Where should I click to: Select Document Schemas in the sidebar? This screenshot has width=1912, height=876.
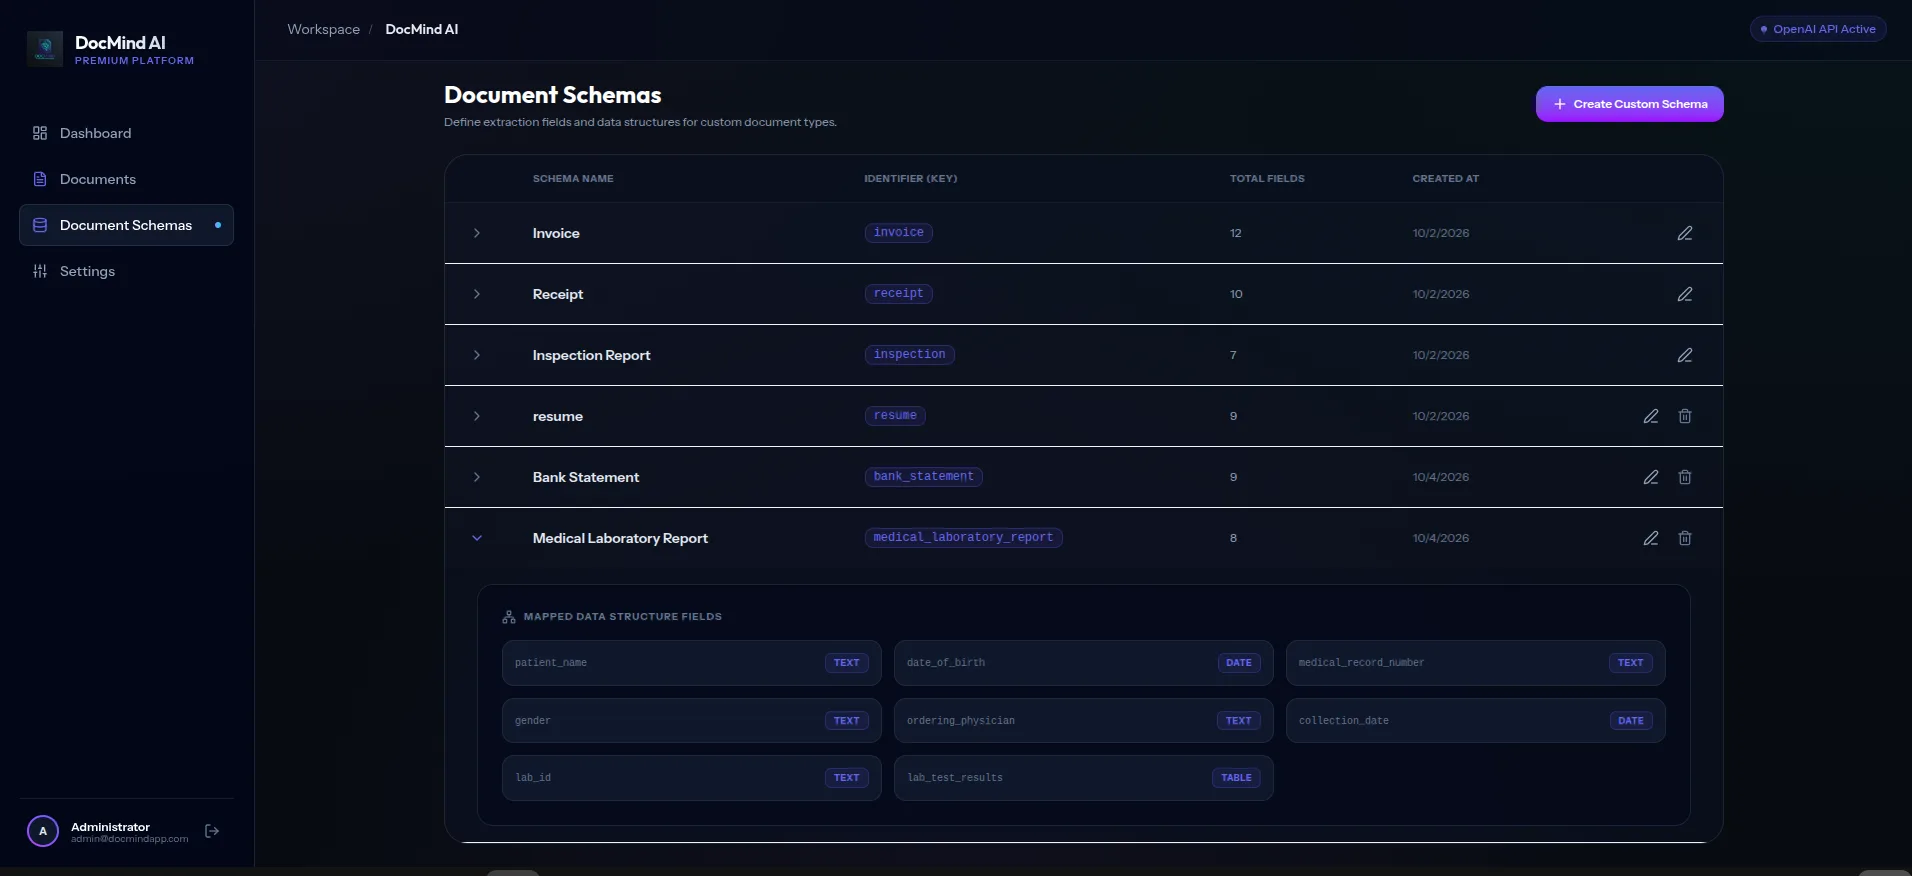pyautogui.click(x=126, y=225)
